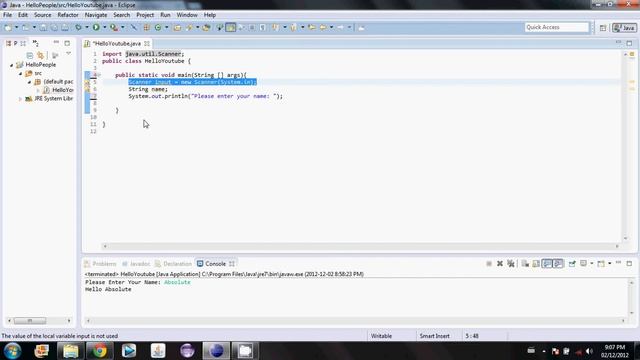Click the Open Console icon
The width and height of the screenshot is (640, 360).
[x=601, y=264]
